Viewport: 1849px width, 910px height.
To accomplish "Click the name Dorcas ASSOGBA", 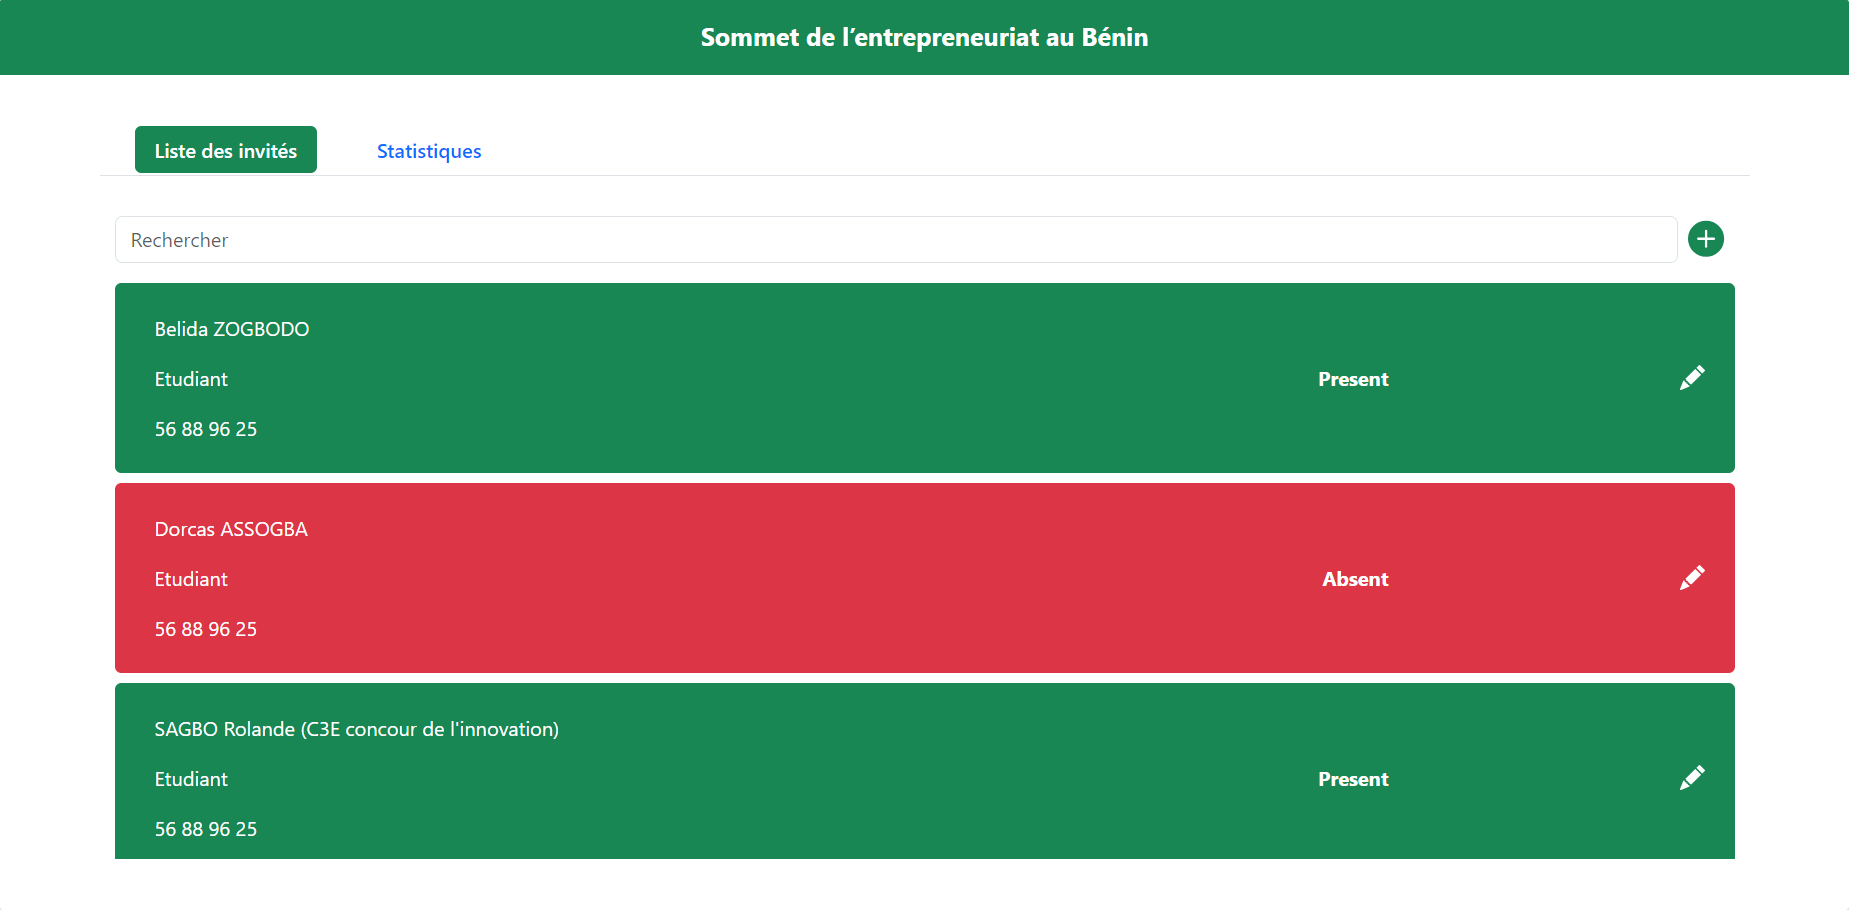I will pos(231,529).
